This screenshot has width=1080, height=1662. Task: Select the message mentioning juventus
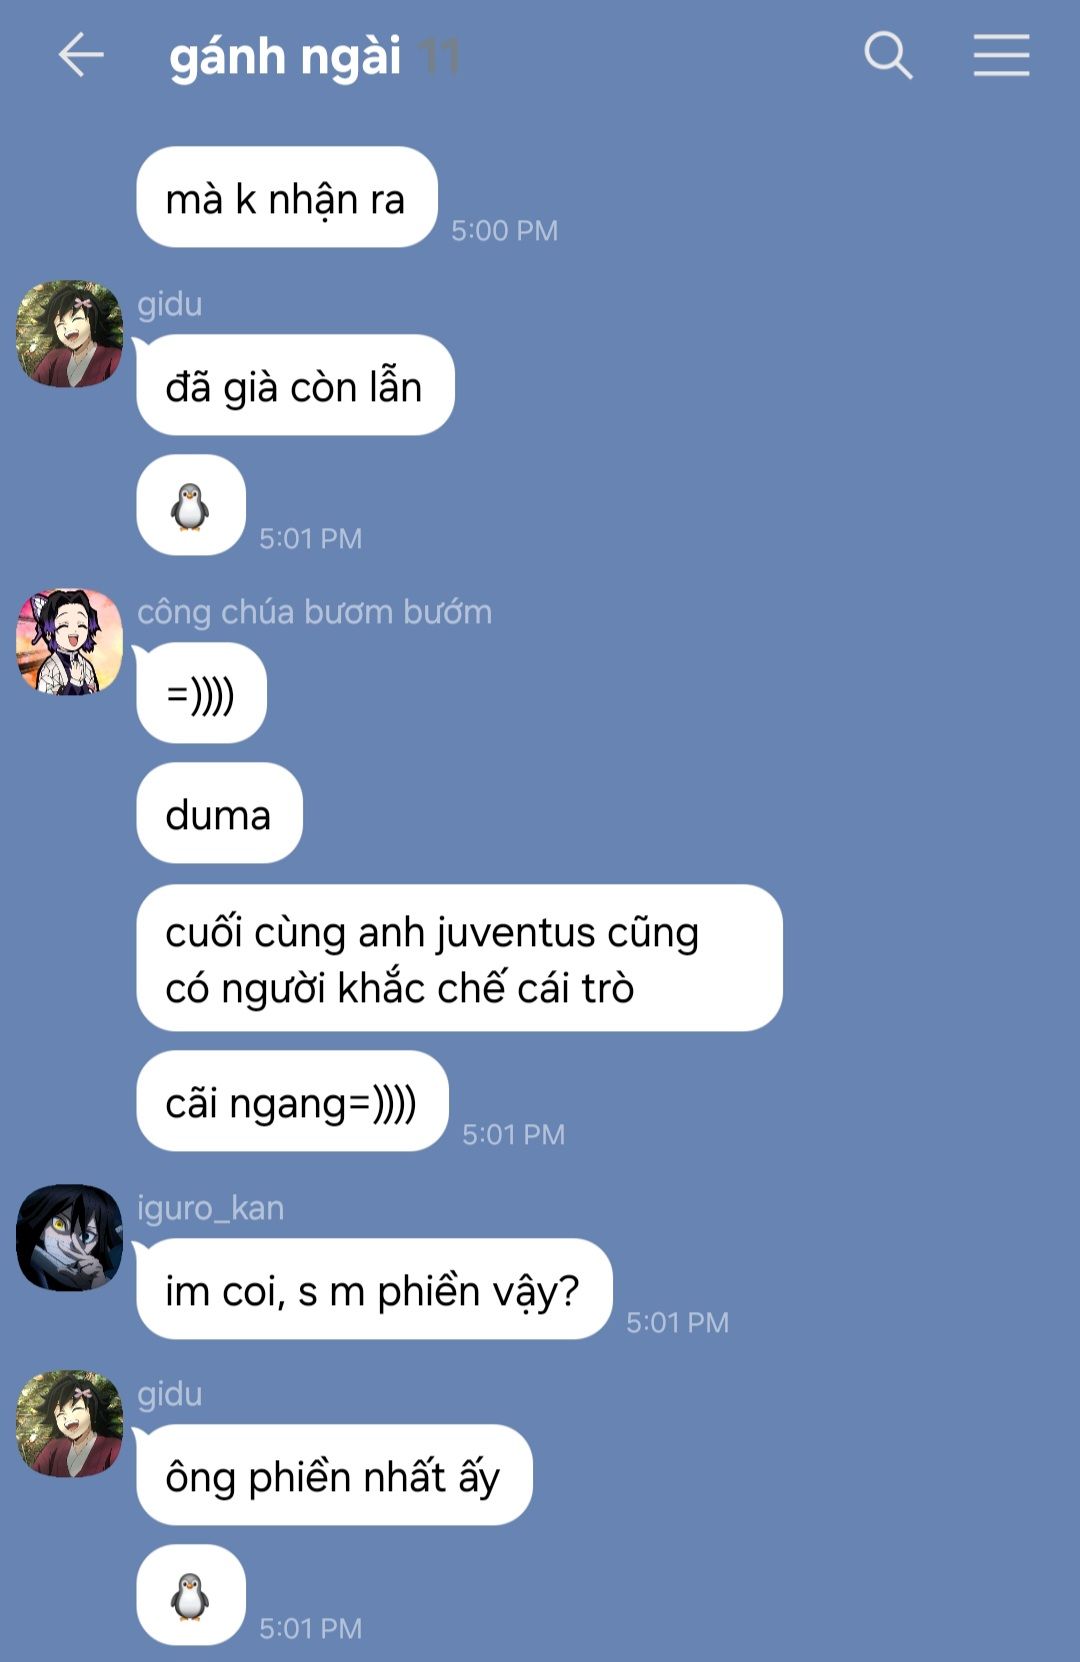(x=459, y=958)
